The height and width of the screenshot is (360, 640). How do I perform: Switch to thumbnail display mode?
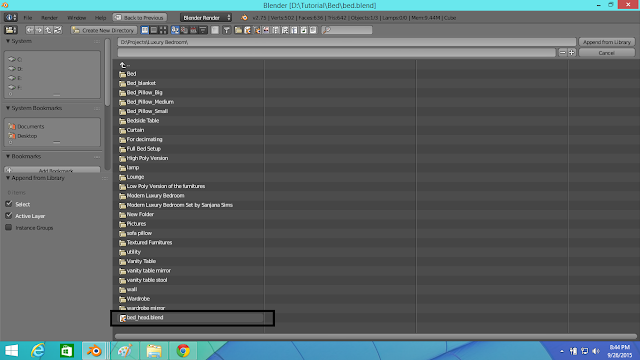[x=163, y=30]
